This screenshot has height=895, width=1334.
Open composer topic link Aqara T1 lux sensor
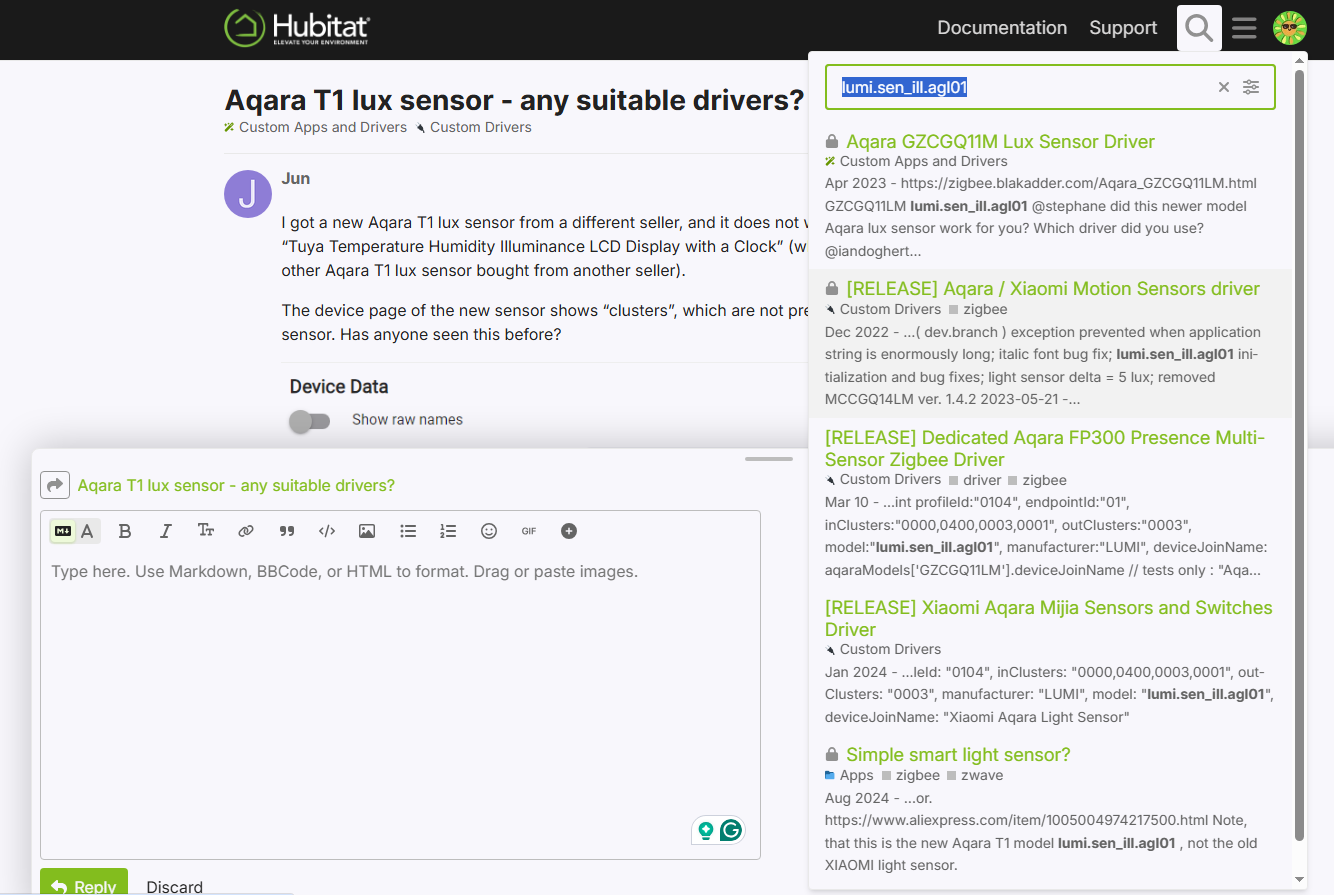(x=236, y=485)
